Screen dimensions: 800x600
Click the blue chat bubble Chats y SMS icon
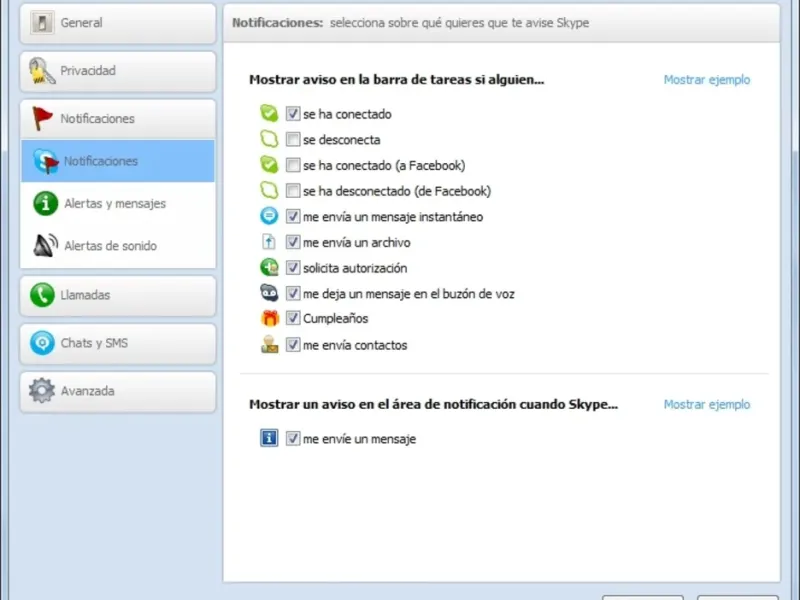coord(42,343)
